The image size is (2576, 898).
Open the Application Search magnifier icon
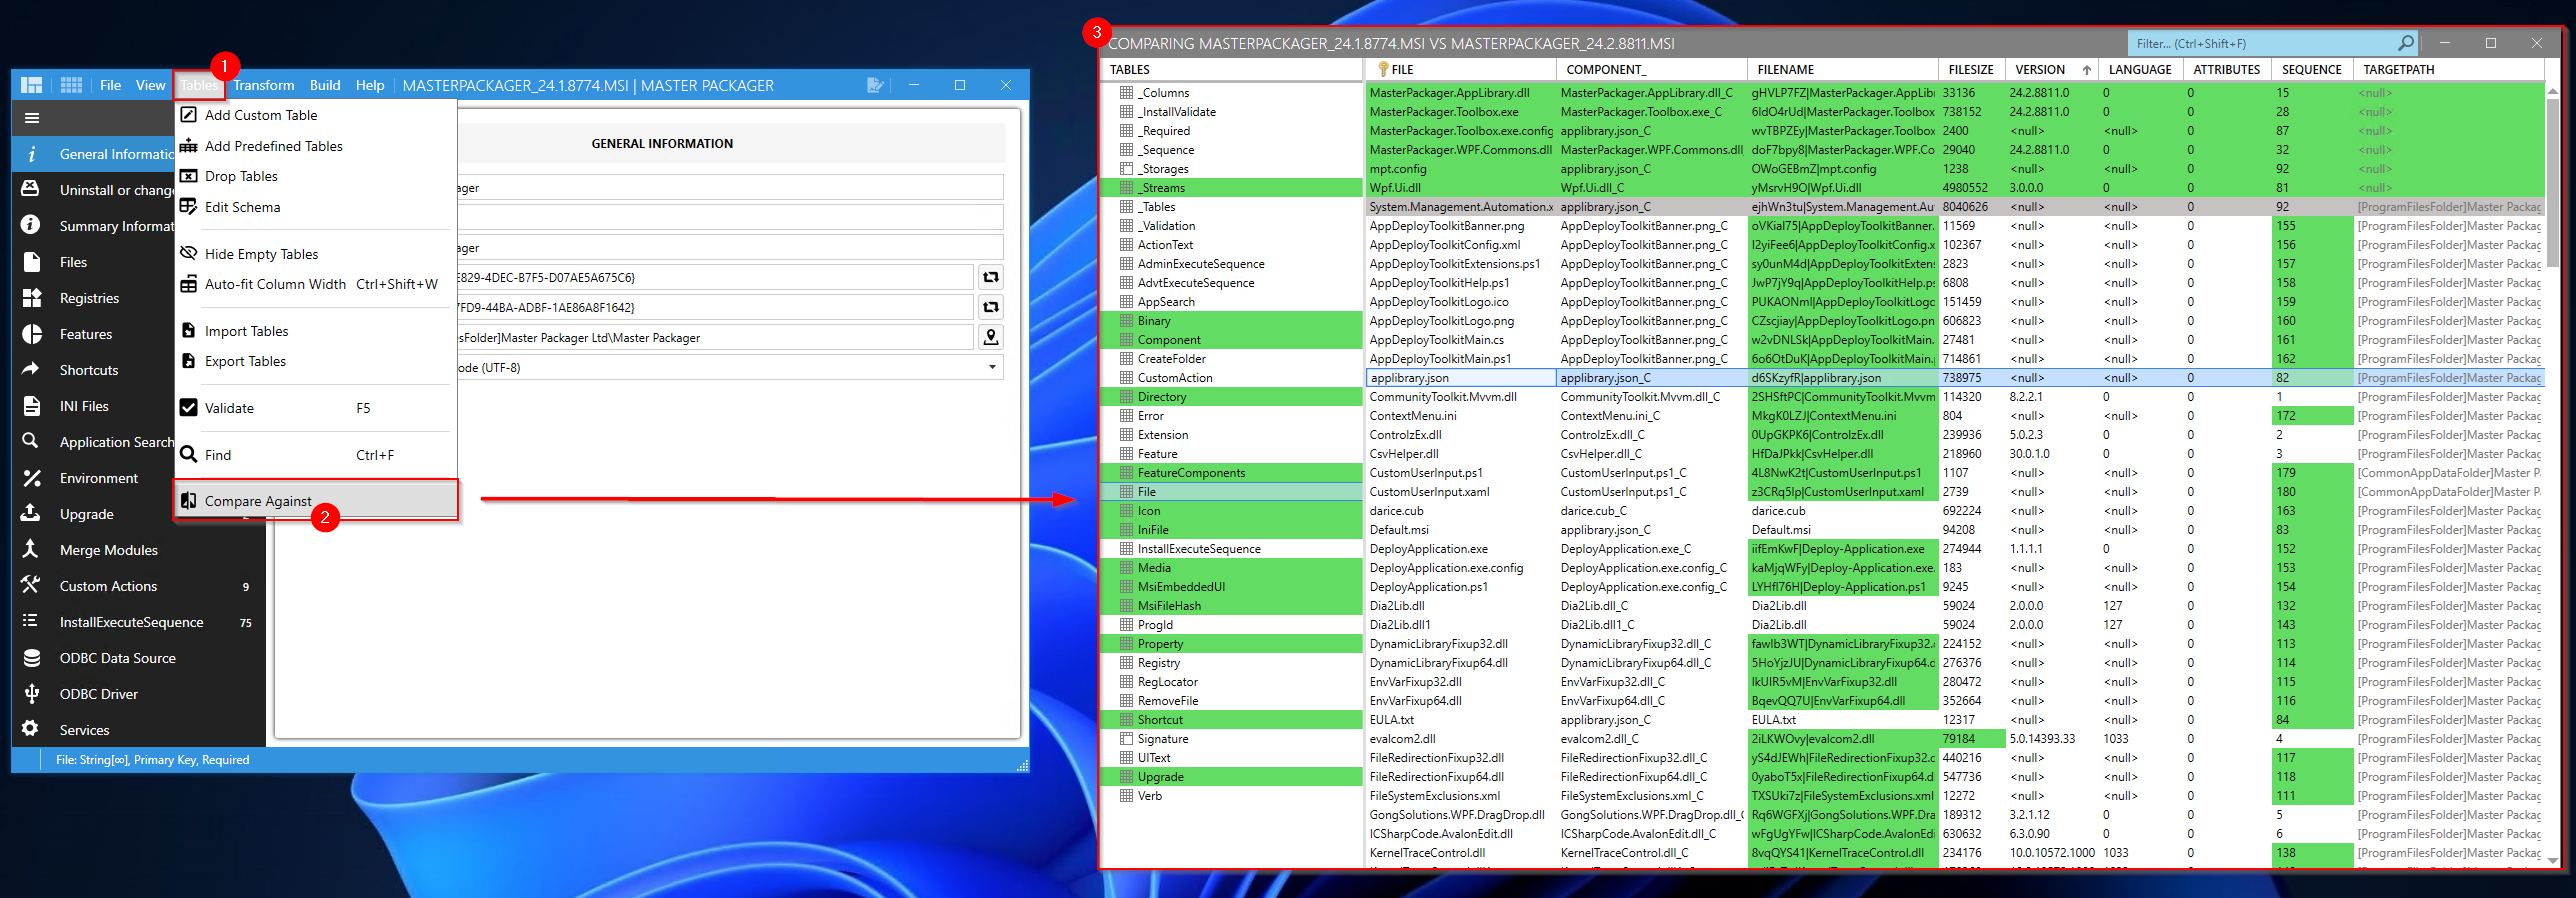pyautogui.click(x=31, y=441)
